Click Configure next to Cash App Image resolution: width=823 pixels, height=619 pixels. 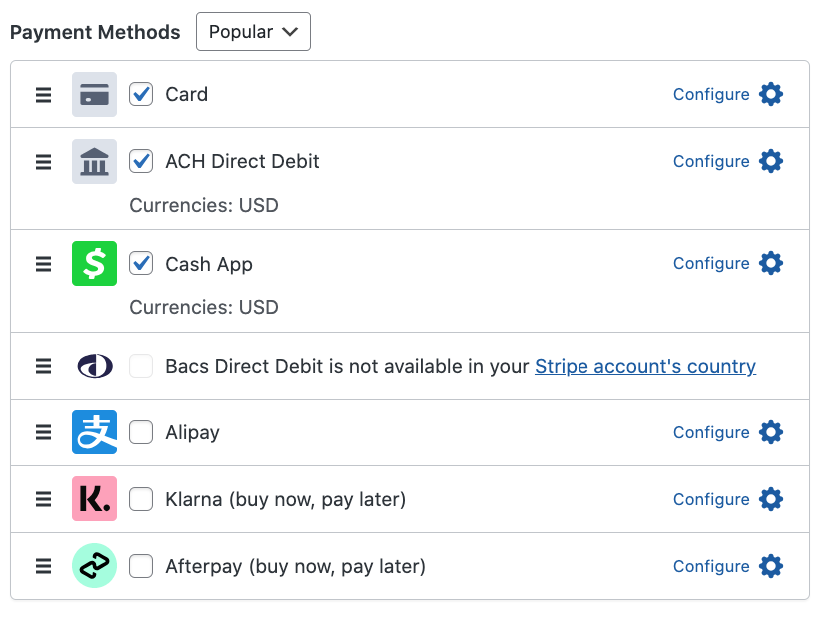(x=711, y=263)
